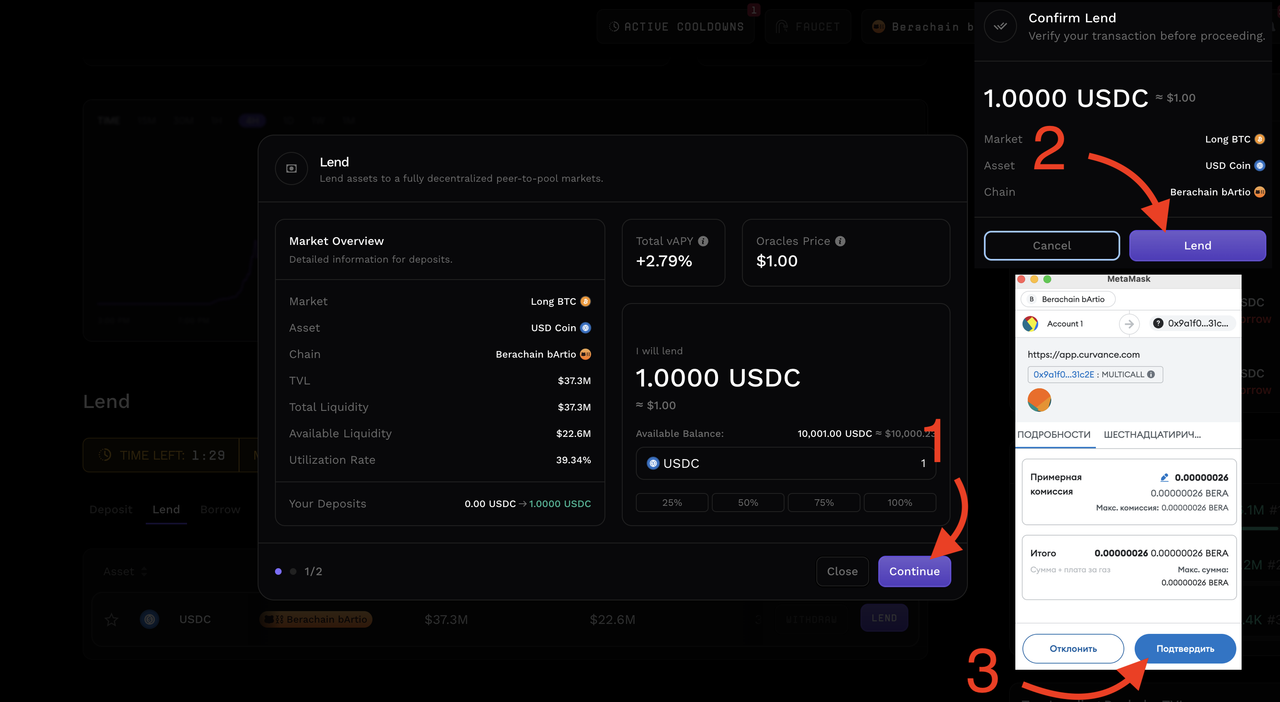Click the TIME LEFT 1:29 timer badge
The height and width of the screenshot is (702, 1280).
[x=163, y=455]
